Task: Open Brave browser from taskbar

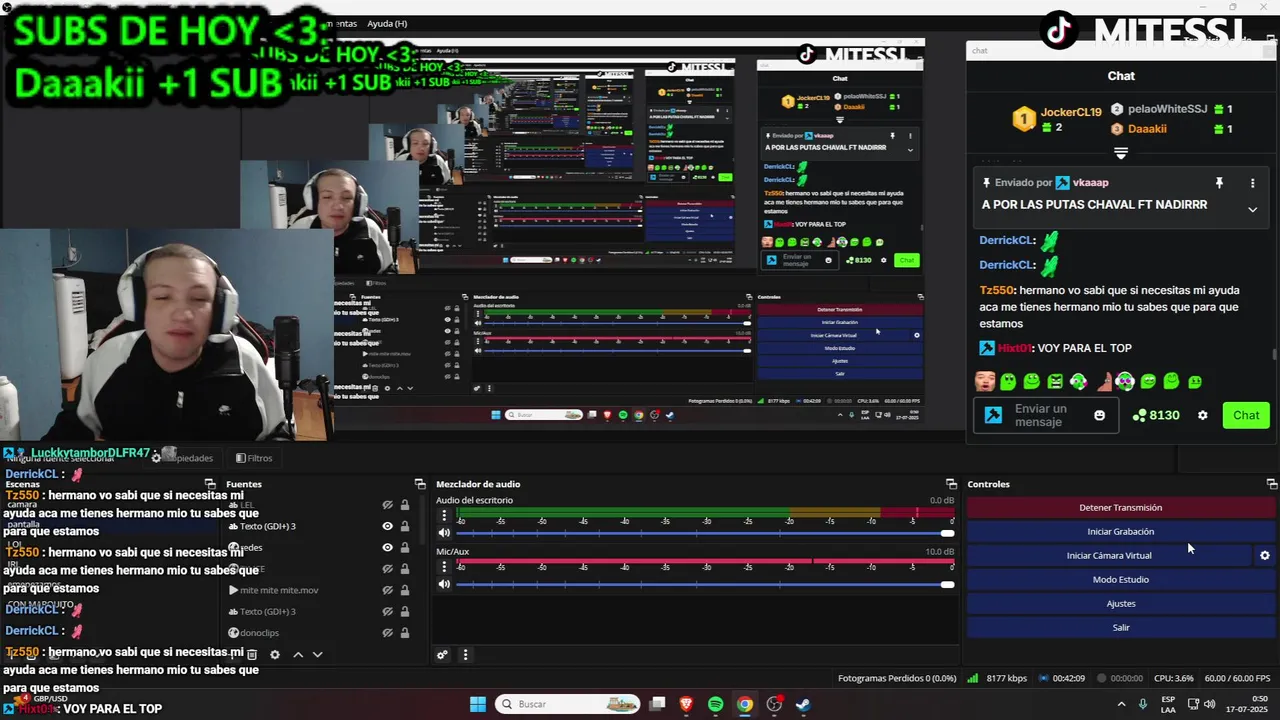Action: click(x=686, y=704)
